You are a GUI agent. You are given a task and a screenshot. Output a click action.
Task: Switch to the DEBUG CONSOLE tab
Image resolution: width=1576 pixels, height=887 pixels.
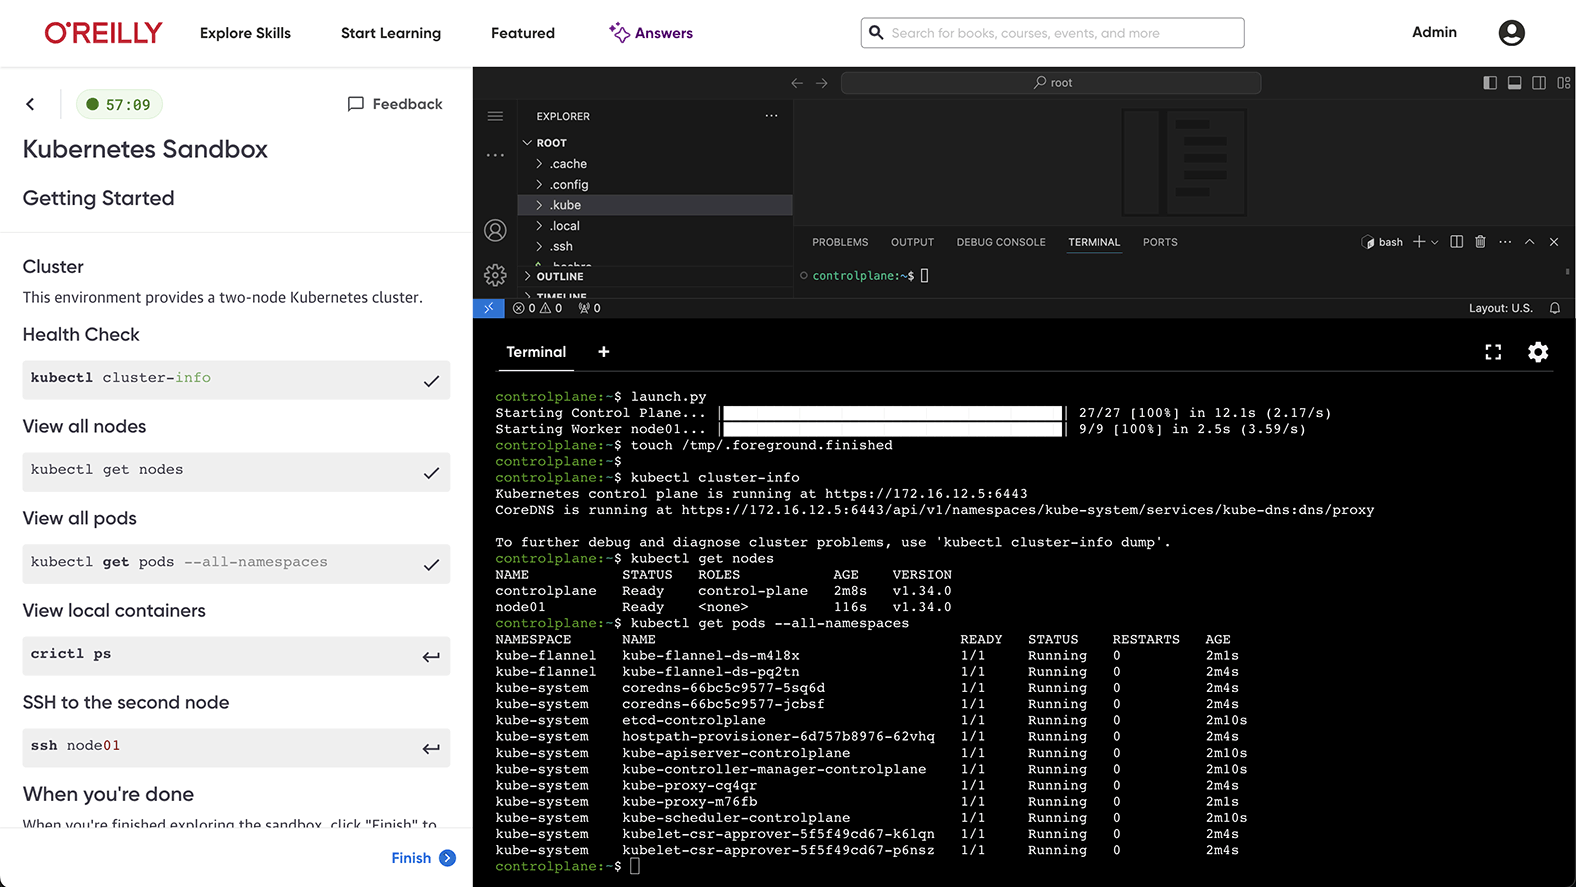[x=1001, y=242]
